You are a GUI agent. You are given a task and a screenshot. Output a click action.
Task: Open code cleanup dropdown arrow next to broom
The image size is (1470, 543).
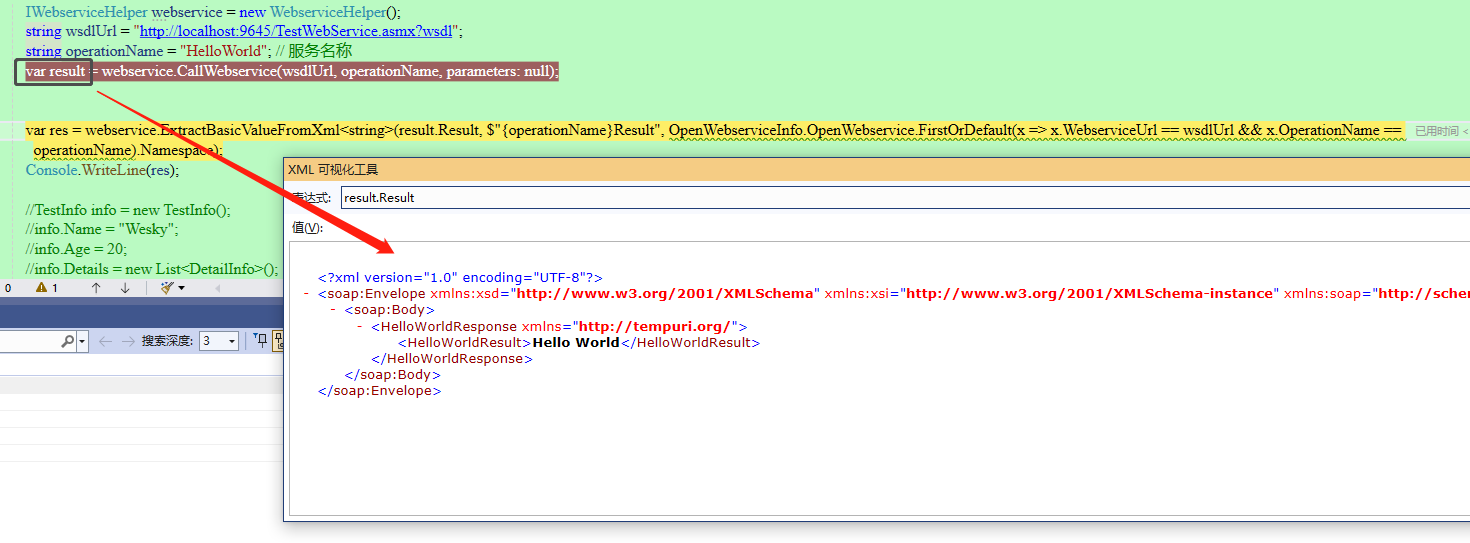(x=181, y=288)
